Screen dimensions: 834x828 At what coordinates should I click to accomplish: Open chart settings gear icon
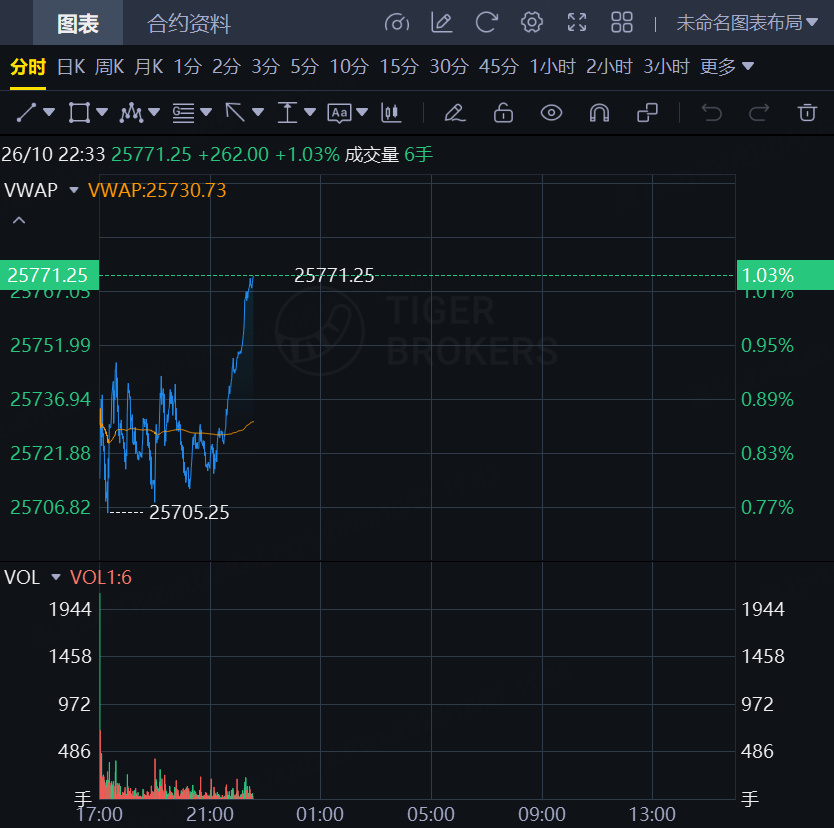point(531,23)
